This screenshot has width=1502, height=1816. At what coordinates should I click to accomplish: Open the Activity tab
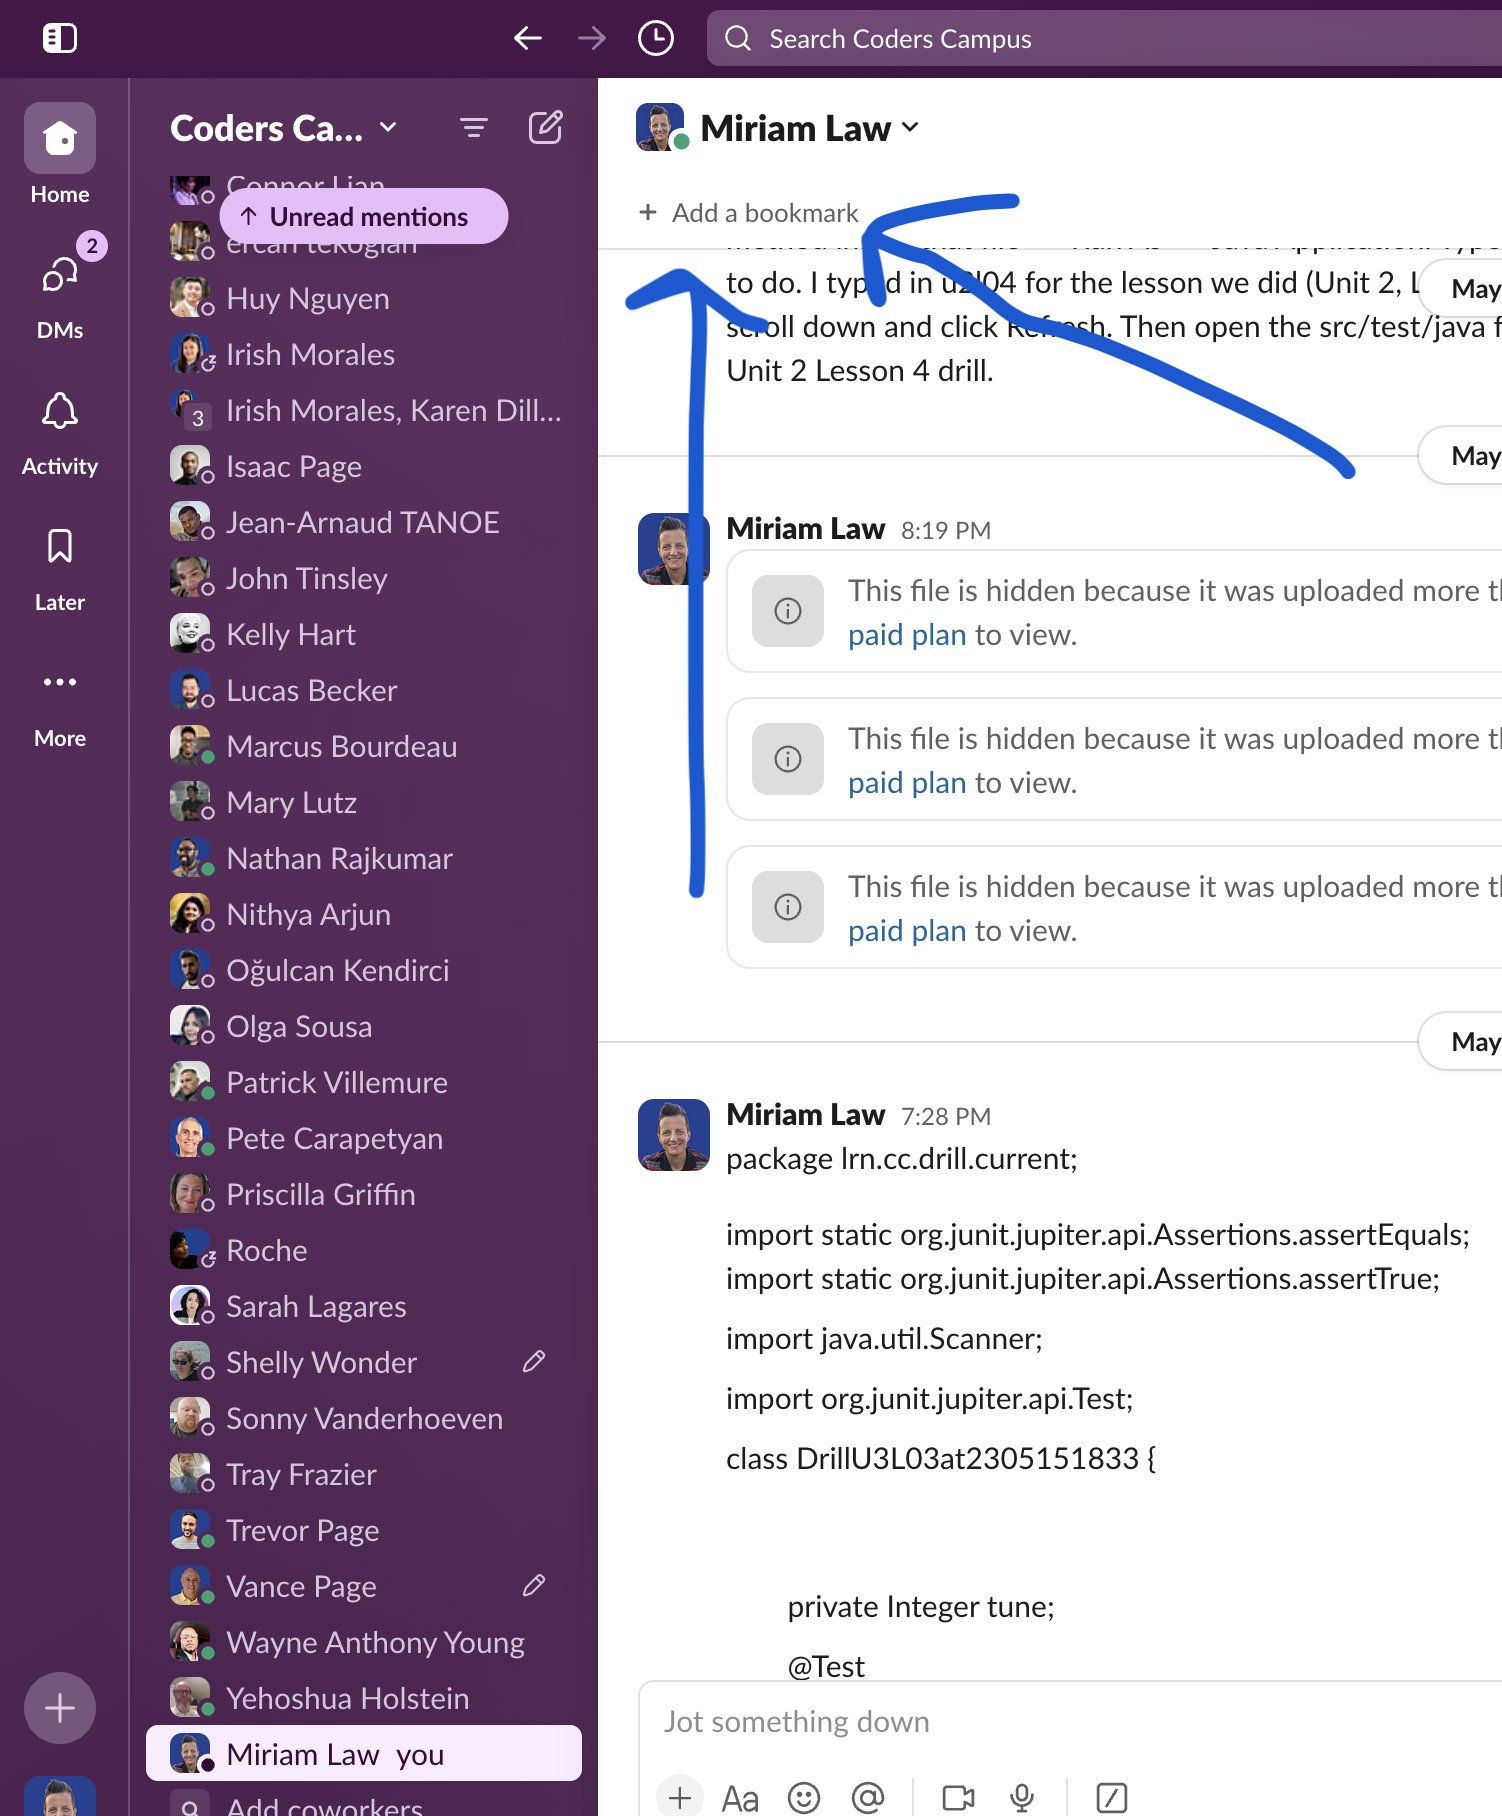click(60, 433)
